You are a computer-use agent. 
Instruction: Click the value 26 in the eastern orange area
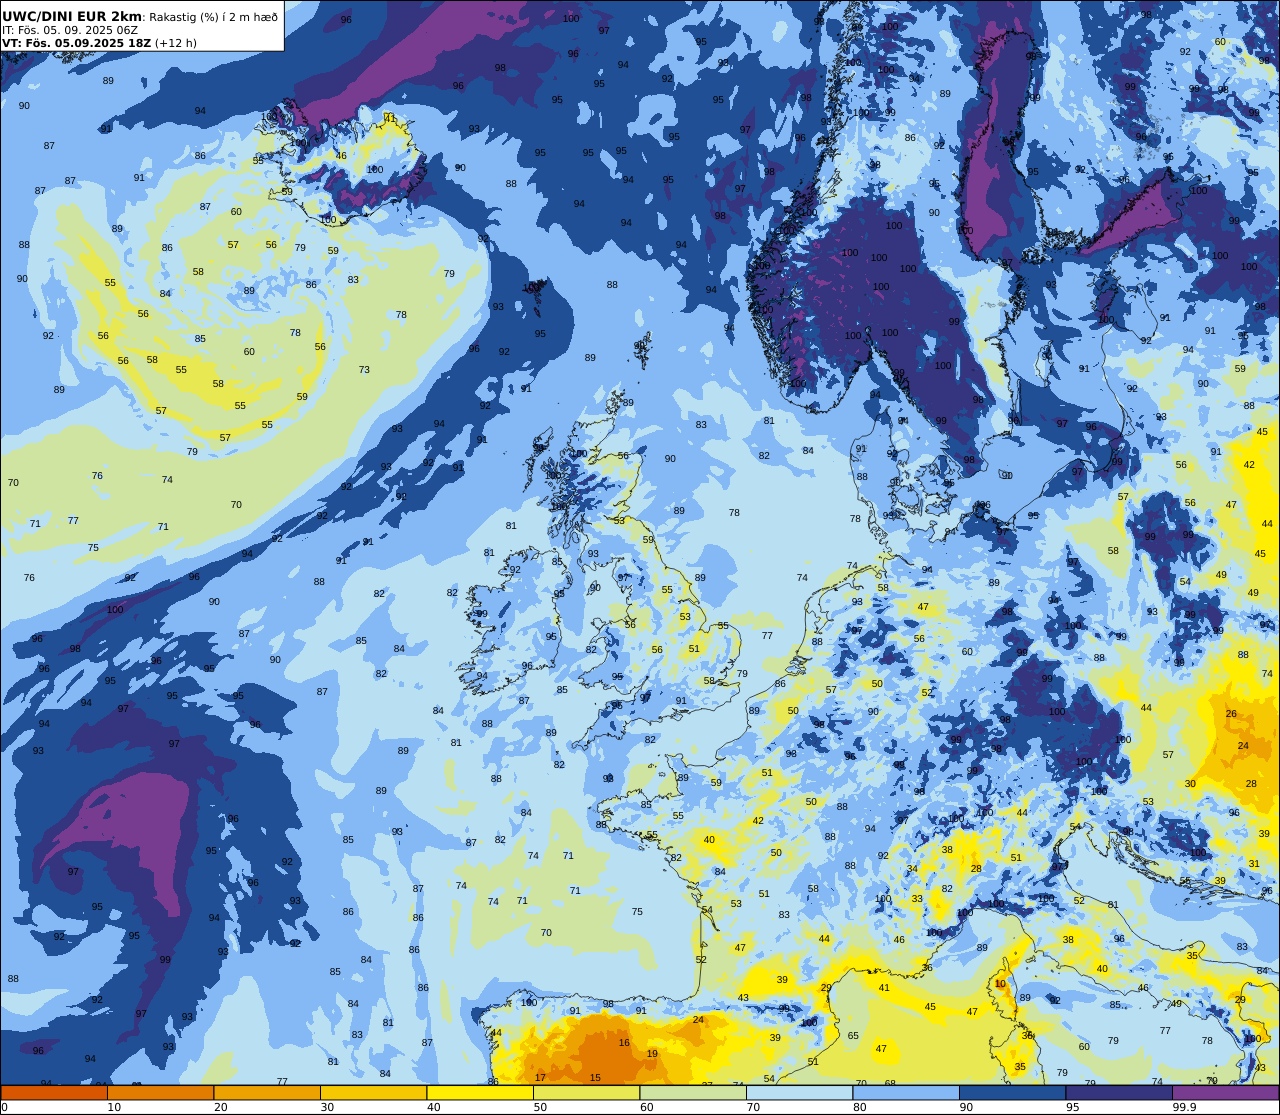[x=1231, y=714]
